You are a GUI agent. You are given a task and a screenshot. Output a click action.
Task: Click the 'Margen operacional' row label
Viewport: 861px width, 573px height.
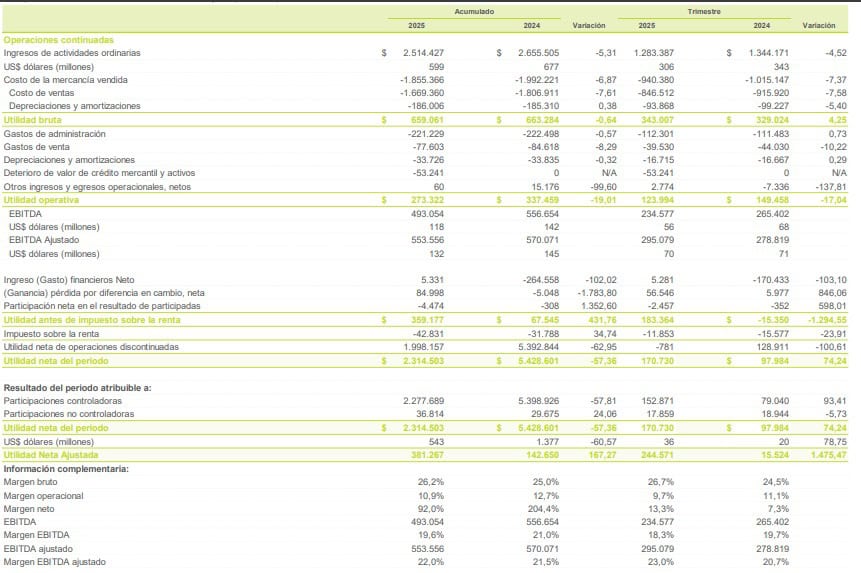43,496
